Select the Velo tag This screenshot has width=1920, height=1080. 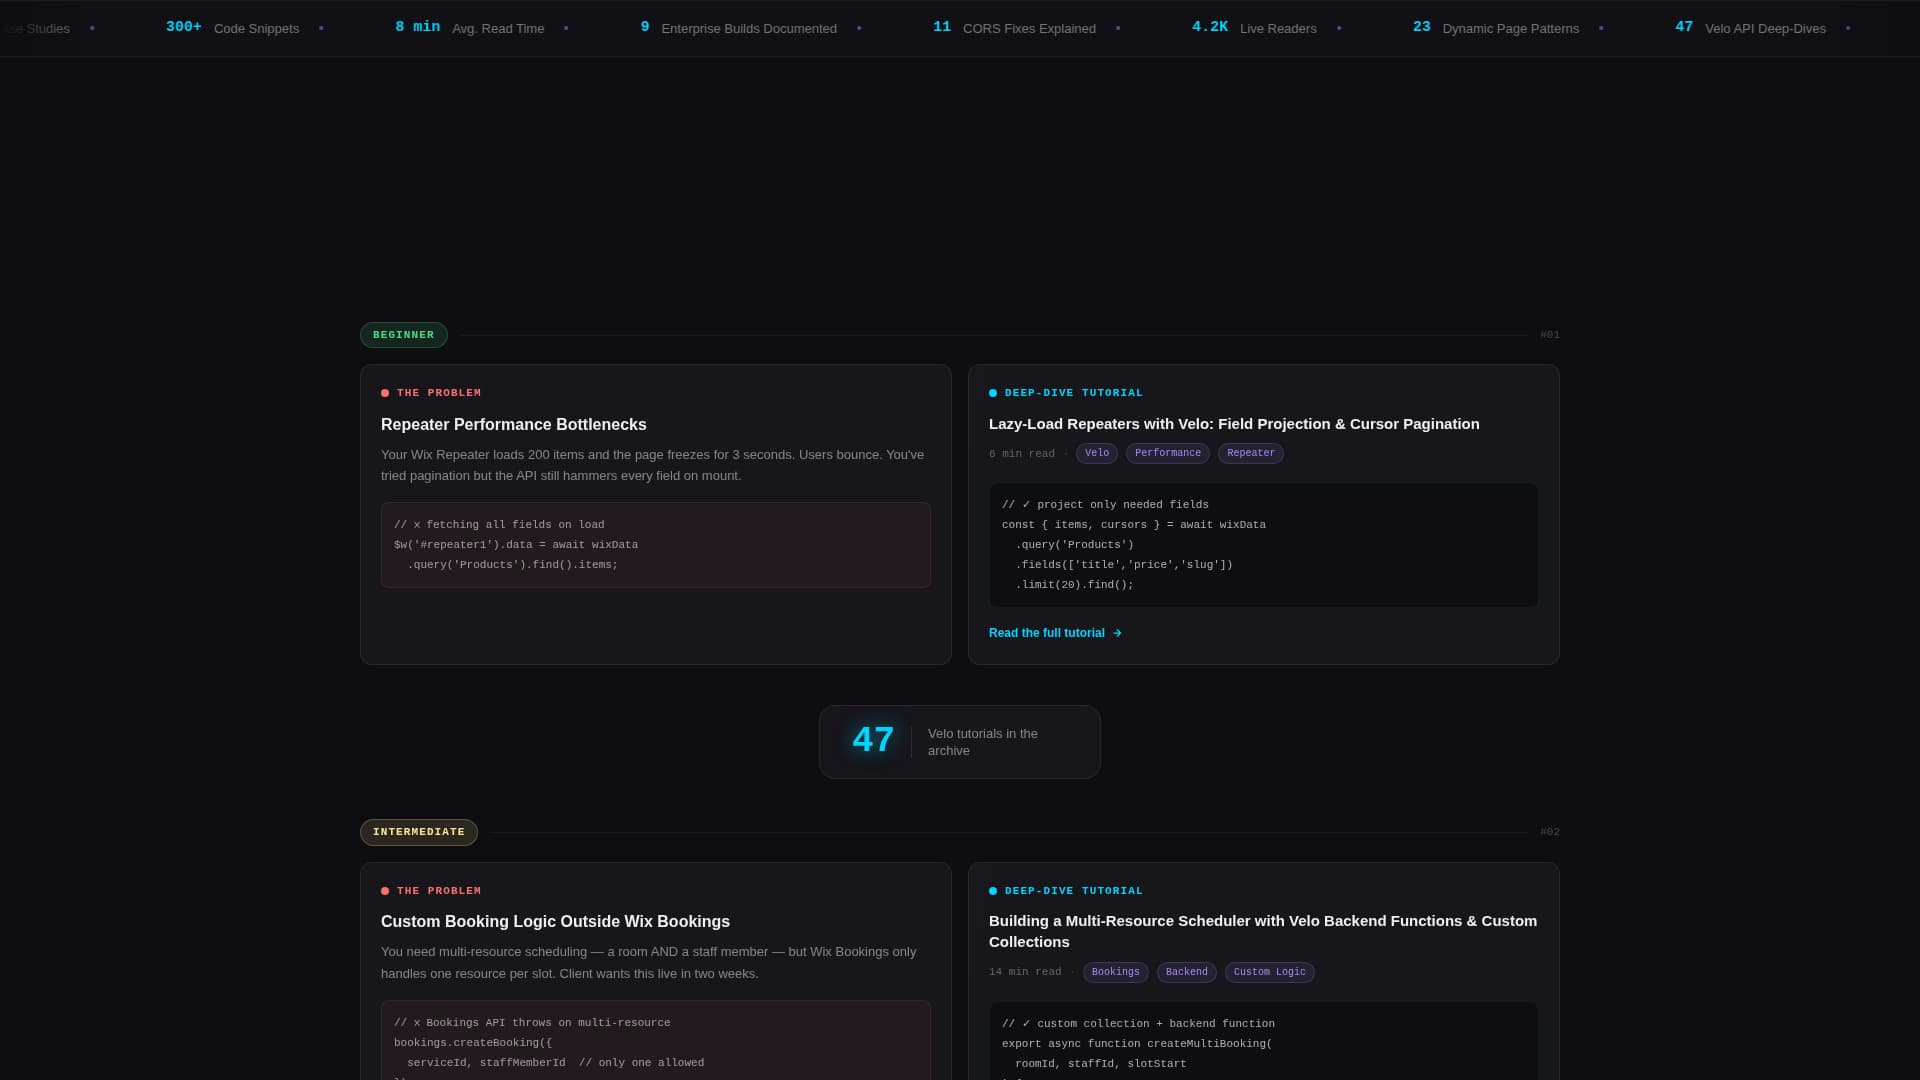point(1097,453)
